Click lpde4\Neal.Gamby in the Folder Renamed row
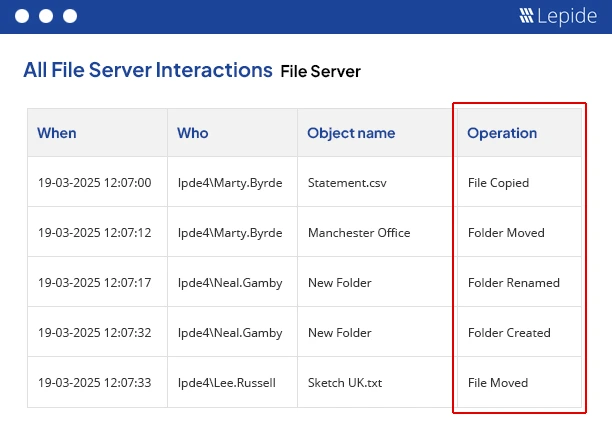Viewport: 612px width, 430px height. (230, 283)
